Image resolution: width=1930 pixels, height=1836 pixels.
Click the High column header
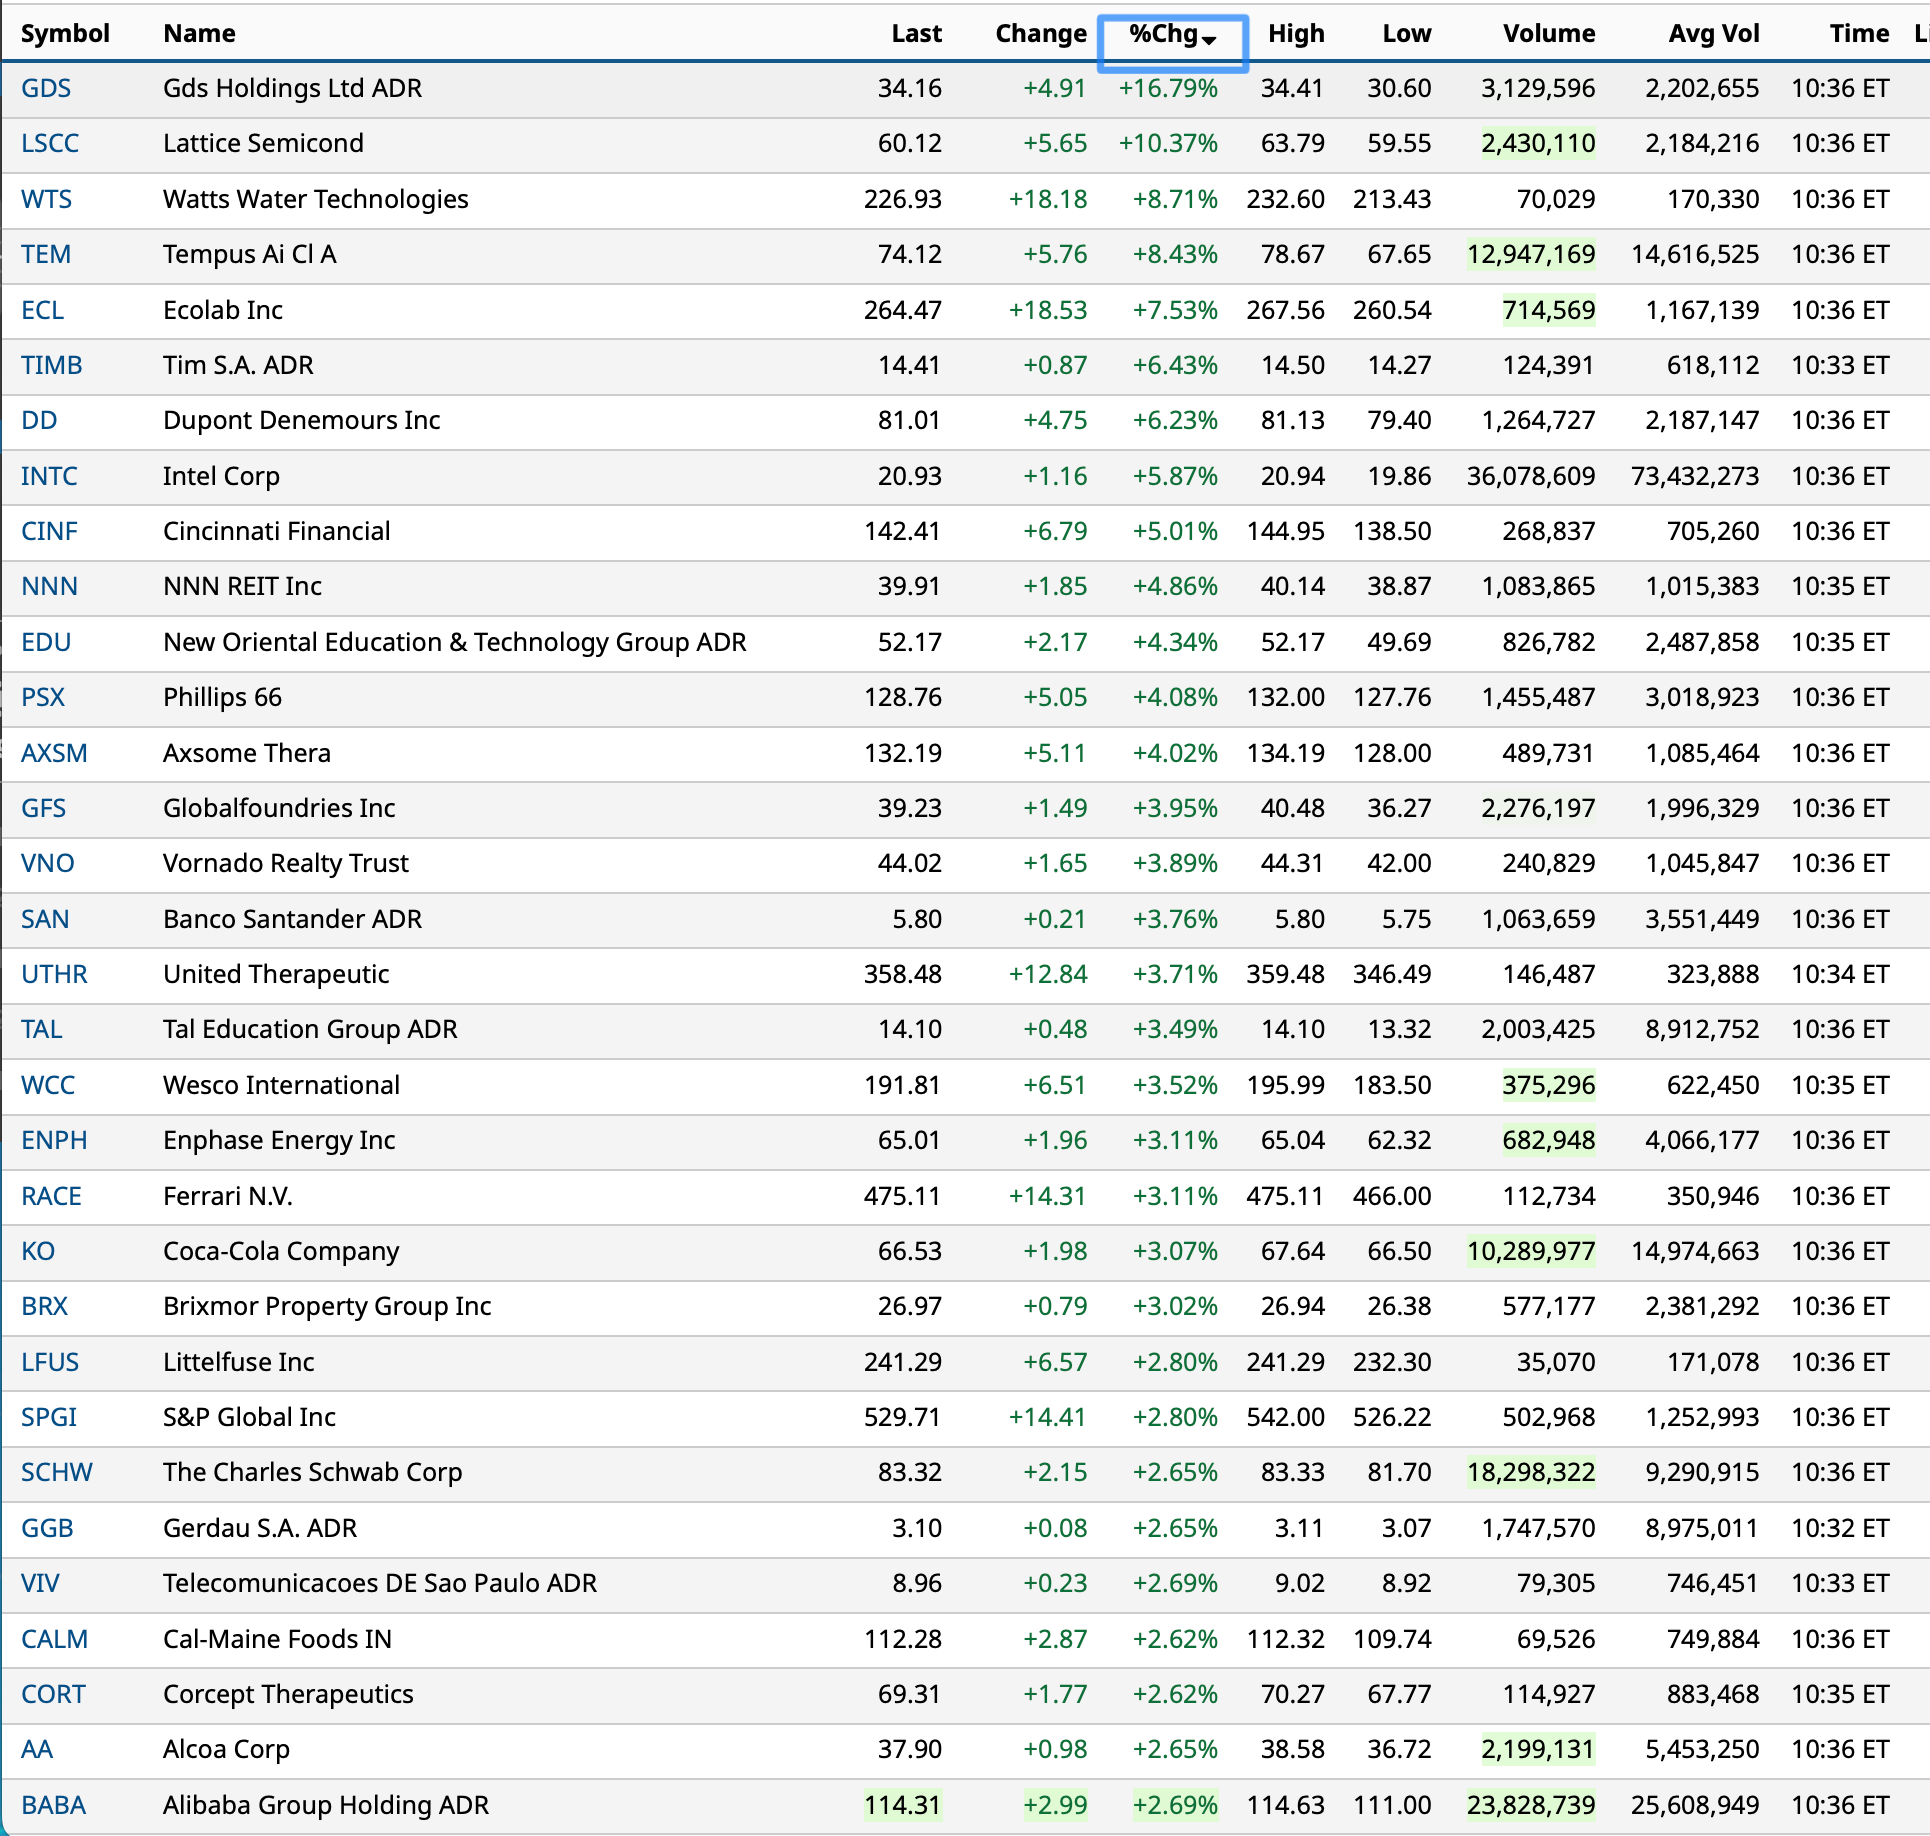pos(1295,33)
